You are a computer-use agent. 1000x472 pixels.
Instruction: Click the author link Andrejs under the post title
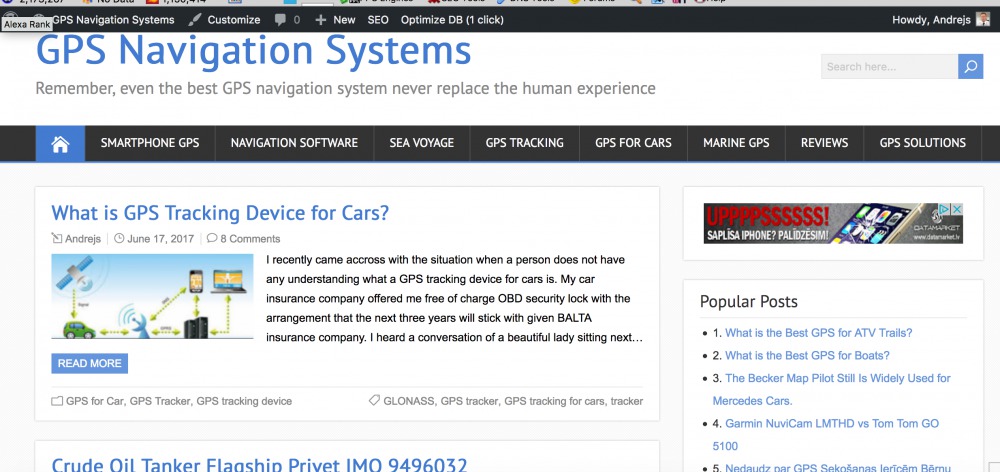point(83,239)
